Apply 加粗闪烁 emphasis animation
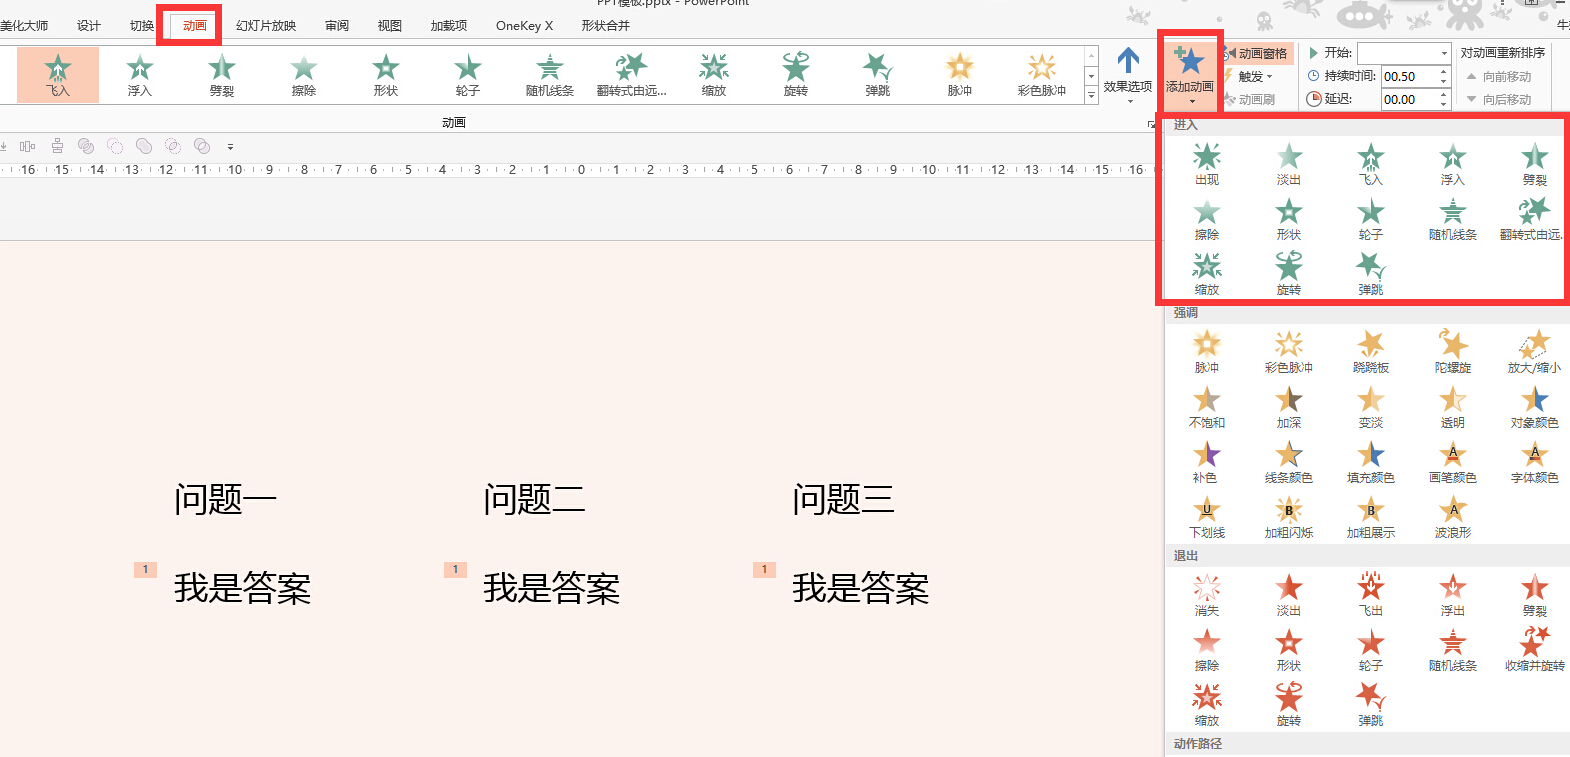This screenshot has width=1570, height=757. point(1289,517)
